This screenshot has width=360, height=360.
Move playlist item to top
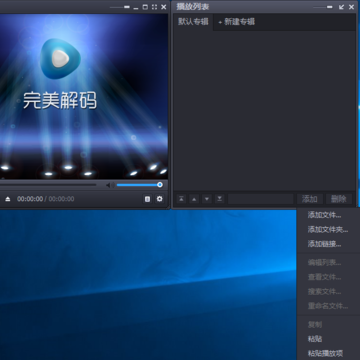181,199
